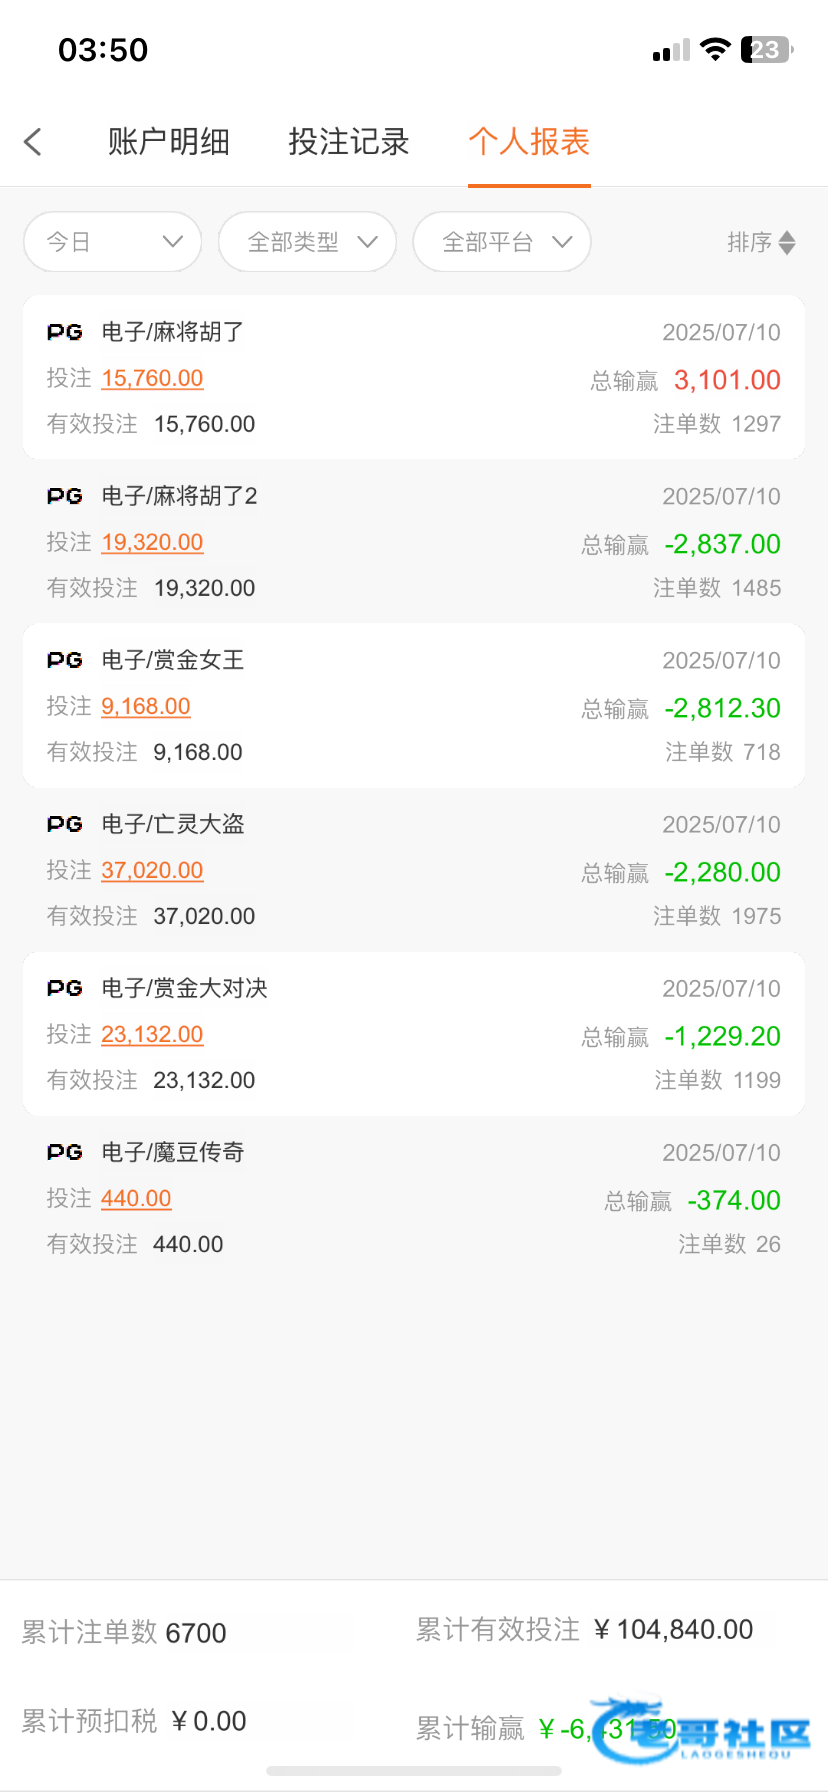Switch to the 投注记录 tab

pyautogui.click(x=349, y=142)
